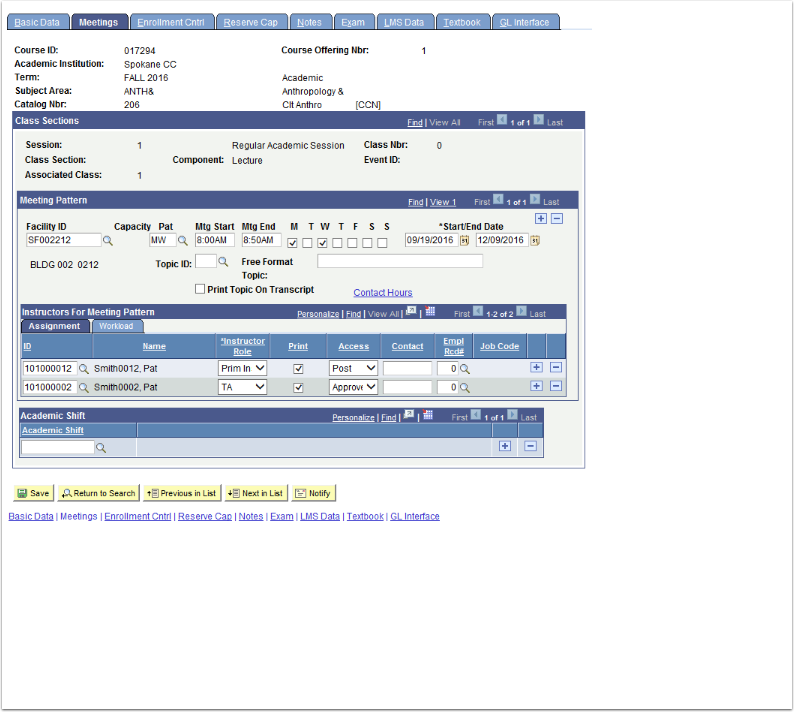Switch to the Enrollment Cntrl tab
The height and width of the screenshot is (712, 794).
[x=171, y=22]
